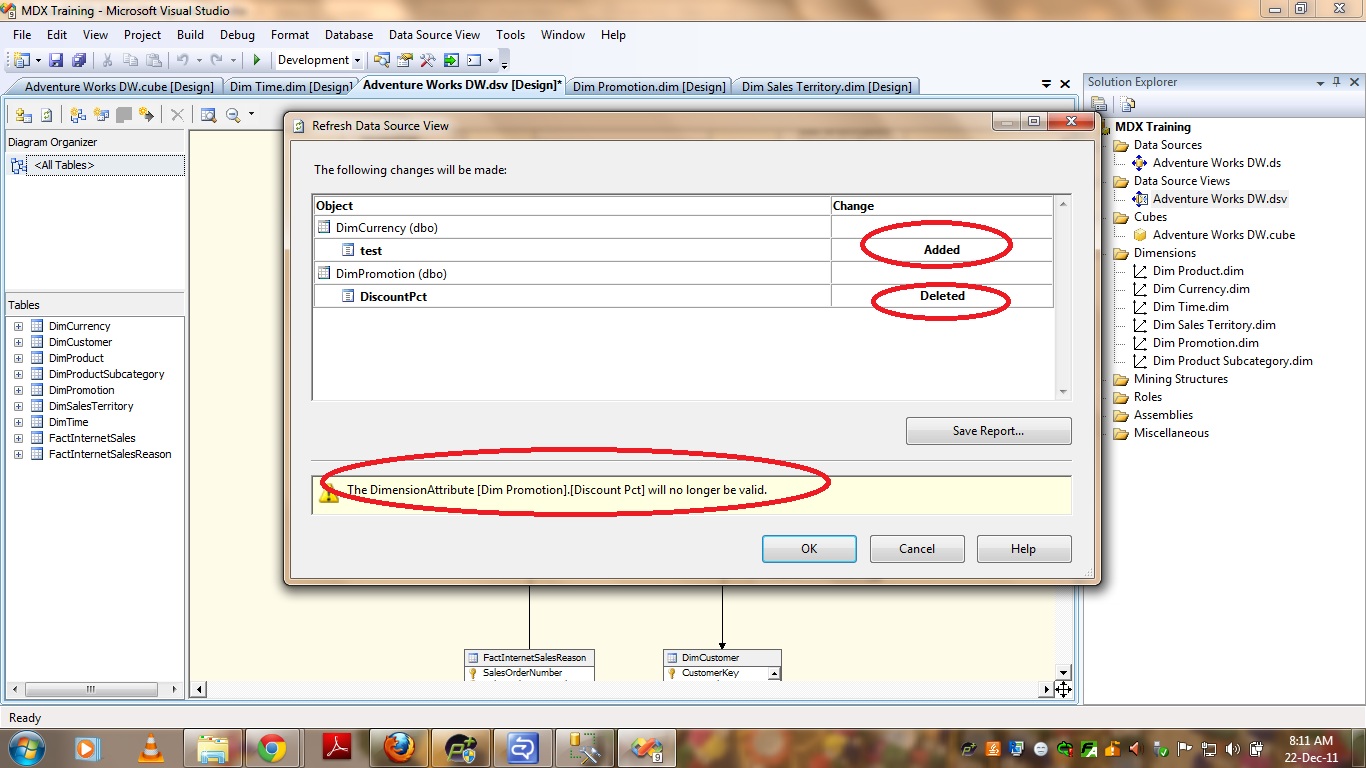Click the Zoom magnifier icon in DSV toolbar
The image size is (1366, 768).
point(234,115)
